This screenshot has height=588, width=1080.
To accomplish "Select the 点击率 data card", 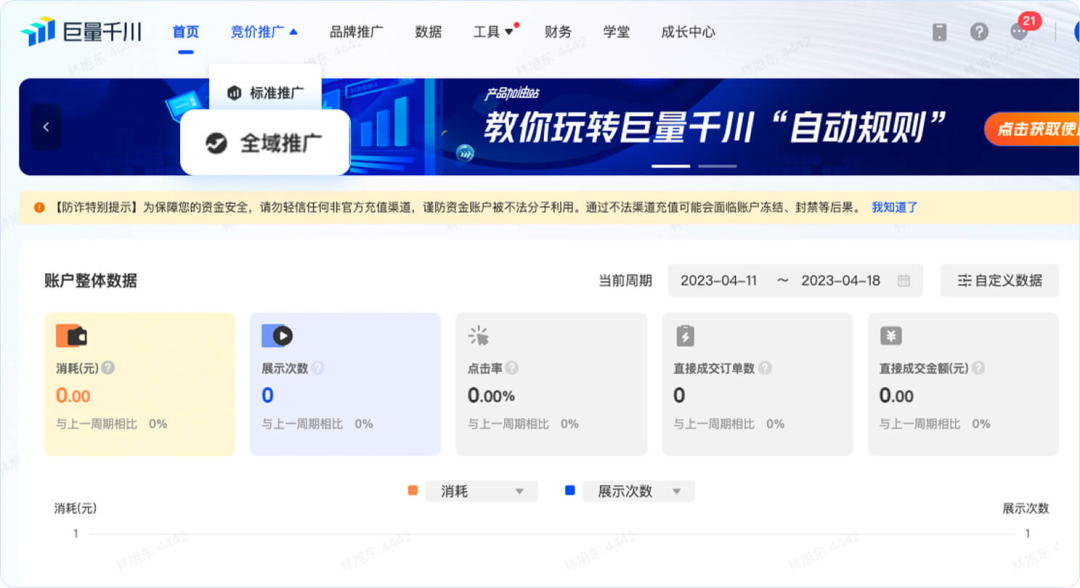I will click(551, 384).
